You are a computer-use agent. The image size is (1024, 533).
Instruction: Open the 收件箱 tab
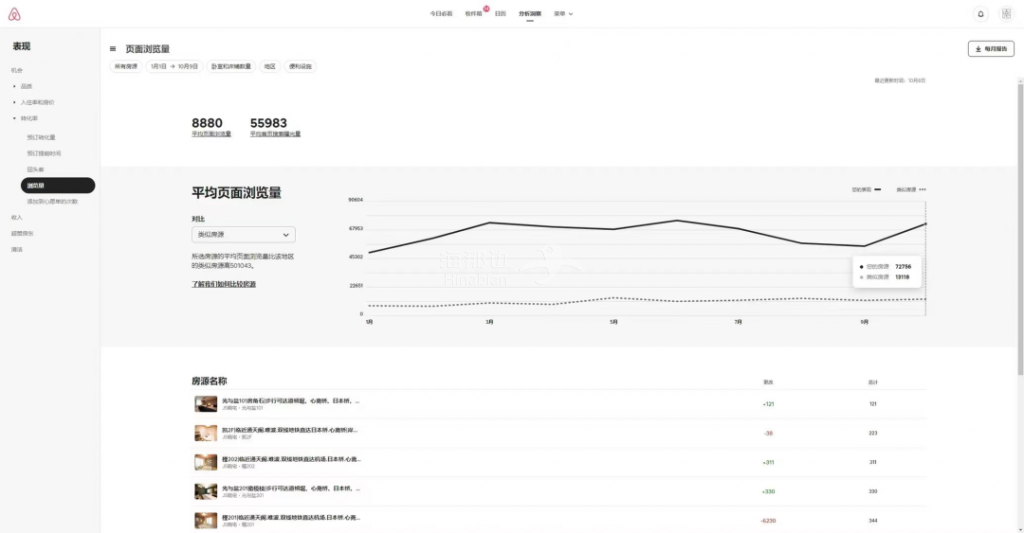coord(473,14)
